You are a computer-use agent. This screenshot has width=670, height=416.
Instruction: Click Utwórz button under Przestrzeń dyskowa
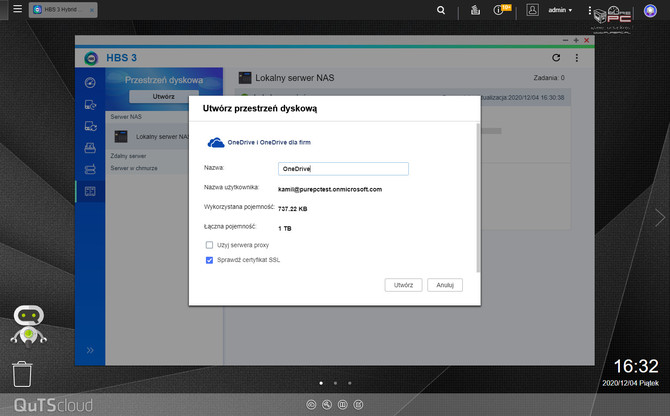click(x=164, y=97)
